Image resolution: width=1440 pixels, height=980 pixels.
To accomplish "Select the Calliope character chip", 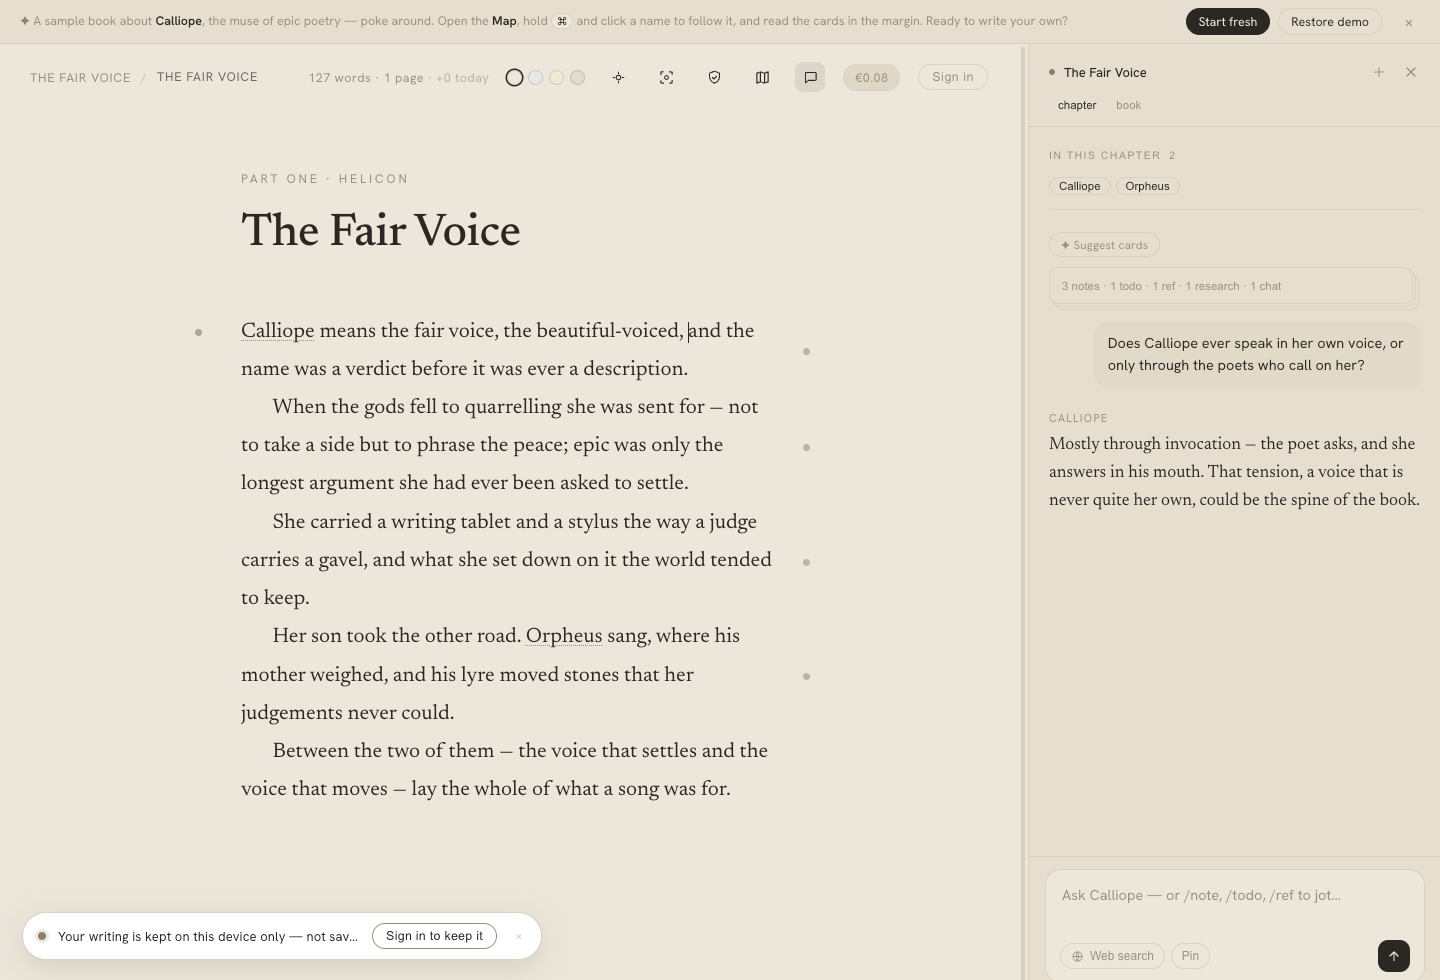I will pos(1080,186).
